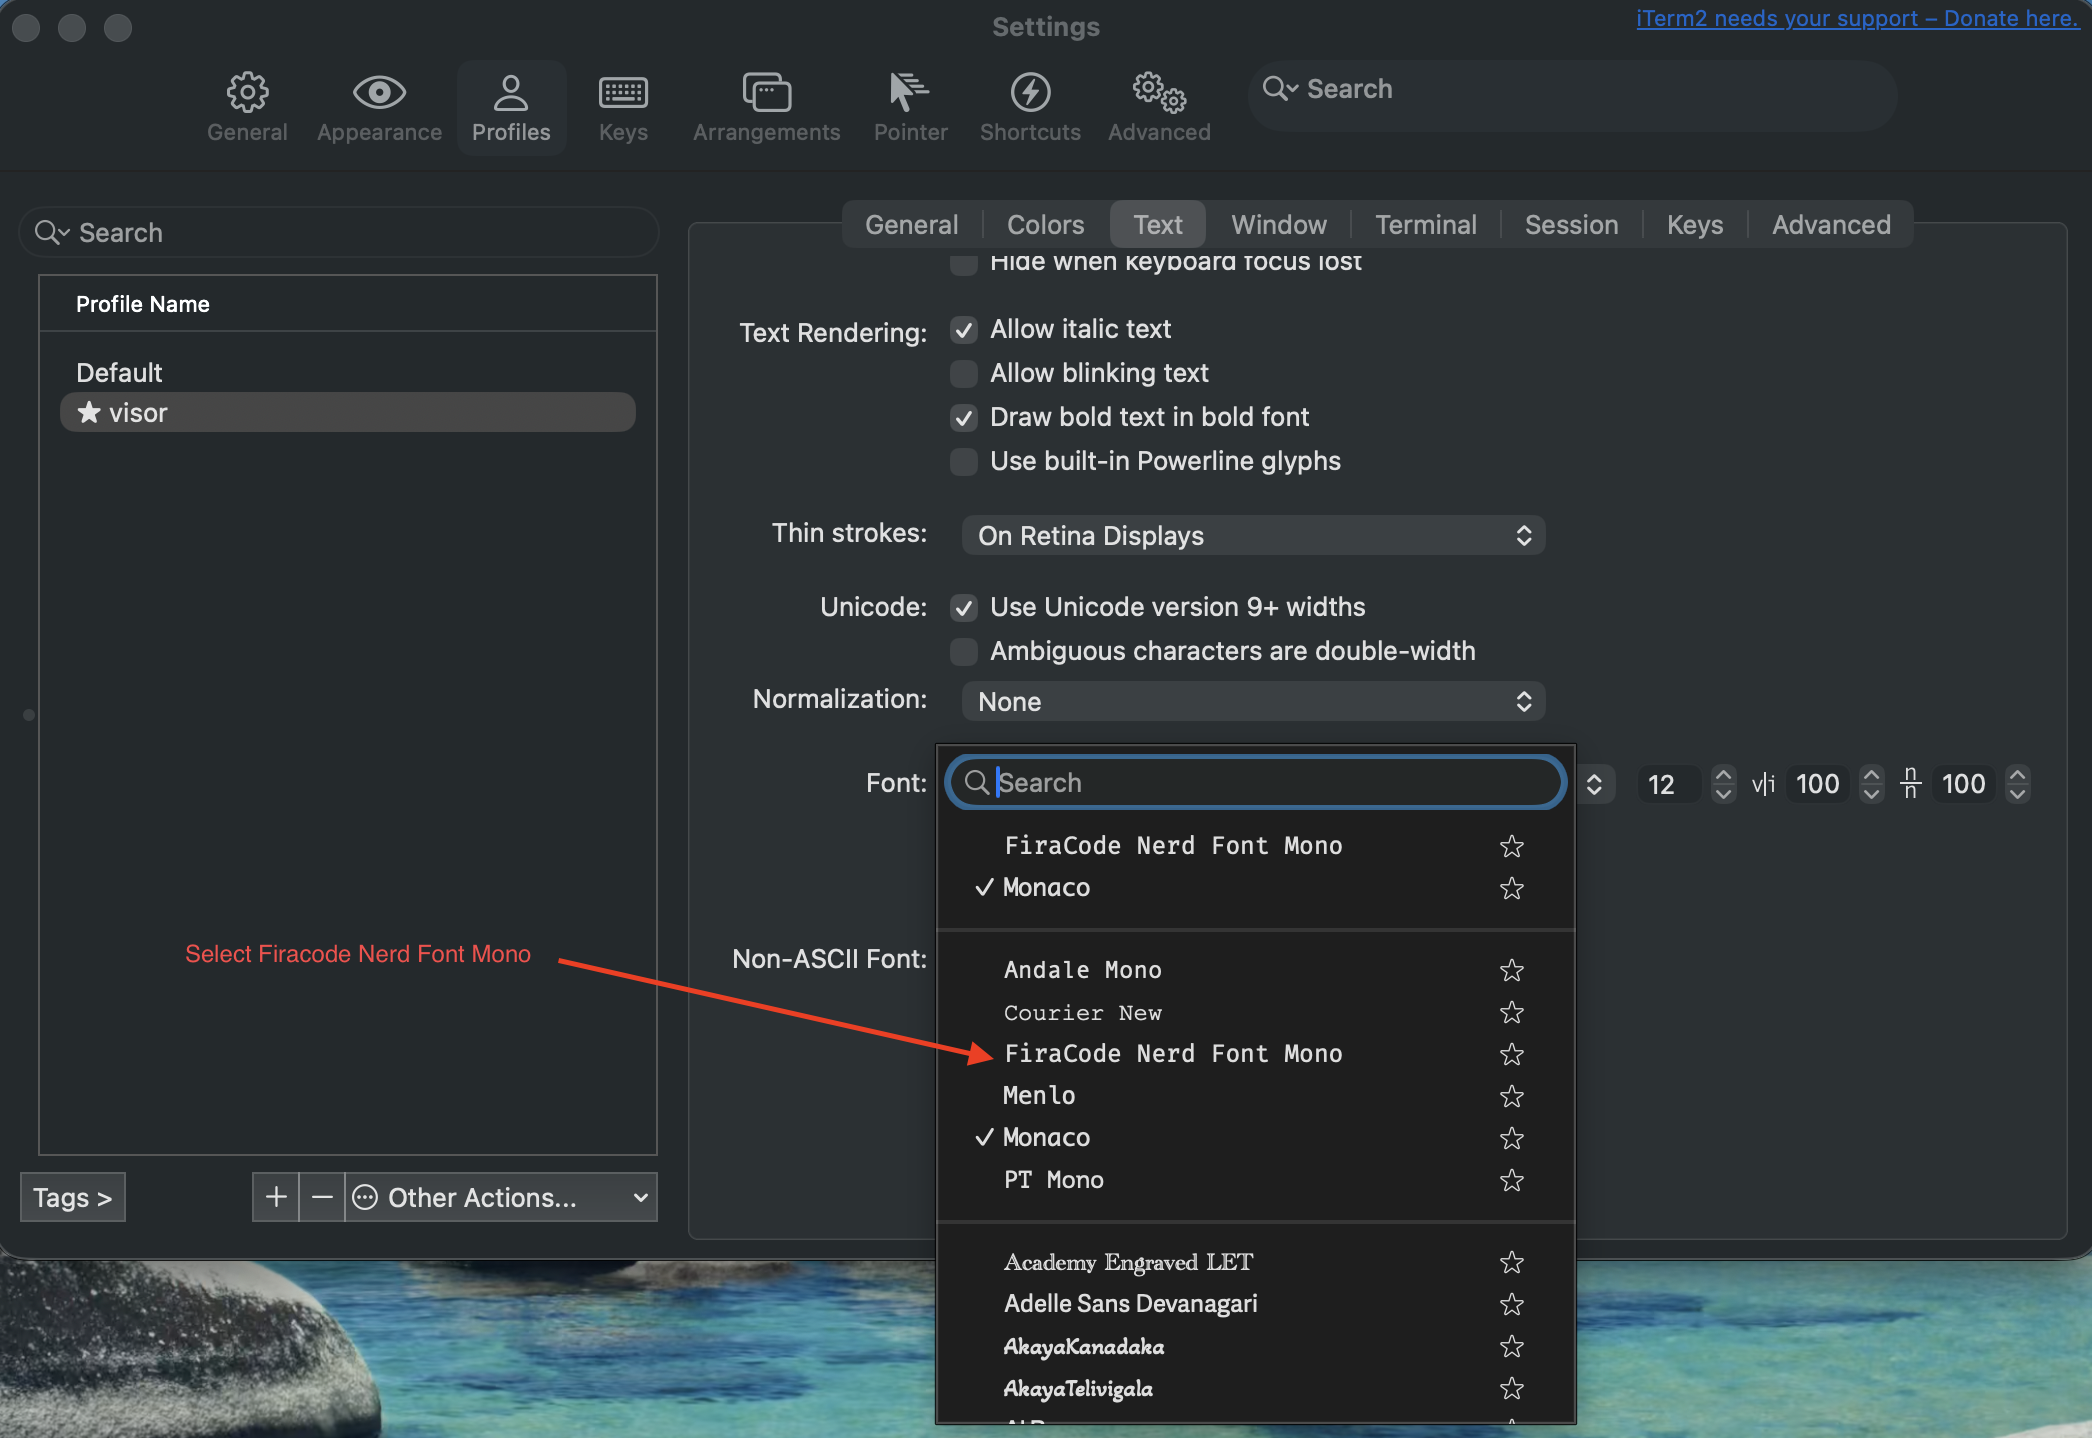2092x1438 pixels.
Task: Adjust the vertical spacing stepper
Action: [2017, 784]
